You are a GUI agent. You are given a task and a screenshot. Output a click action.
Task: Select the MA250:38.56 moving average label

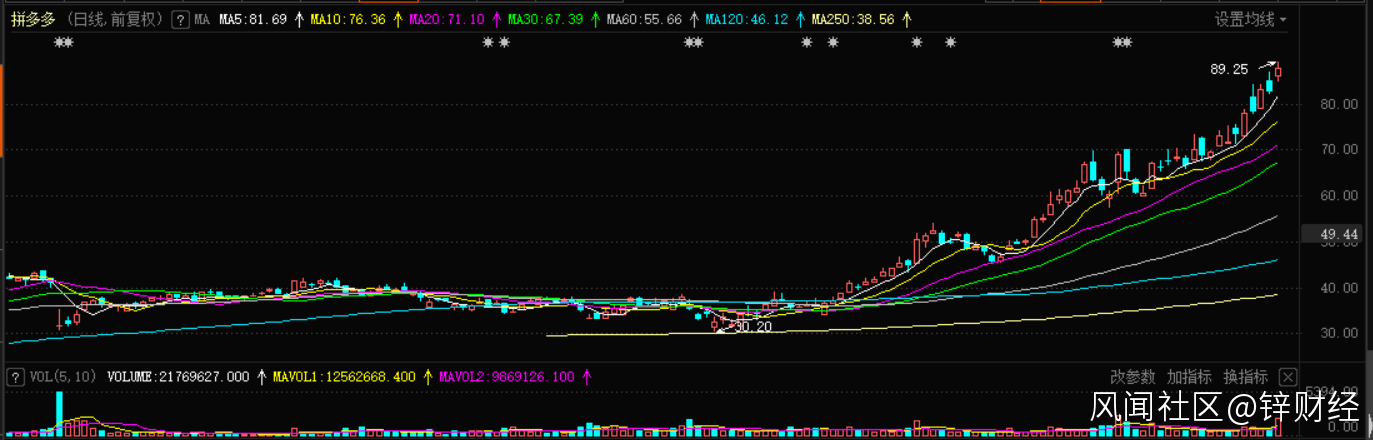(853, 19)
